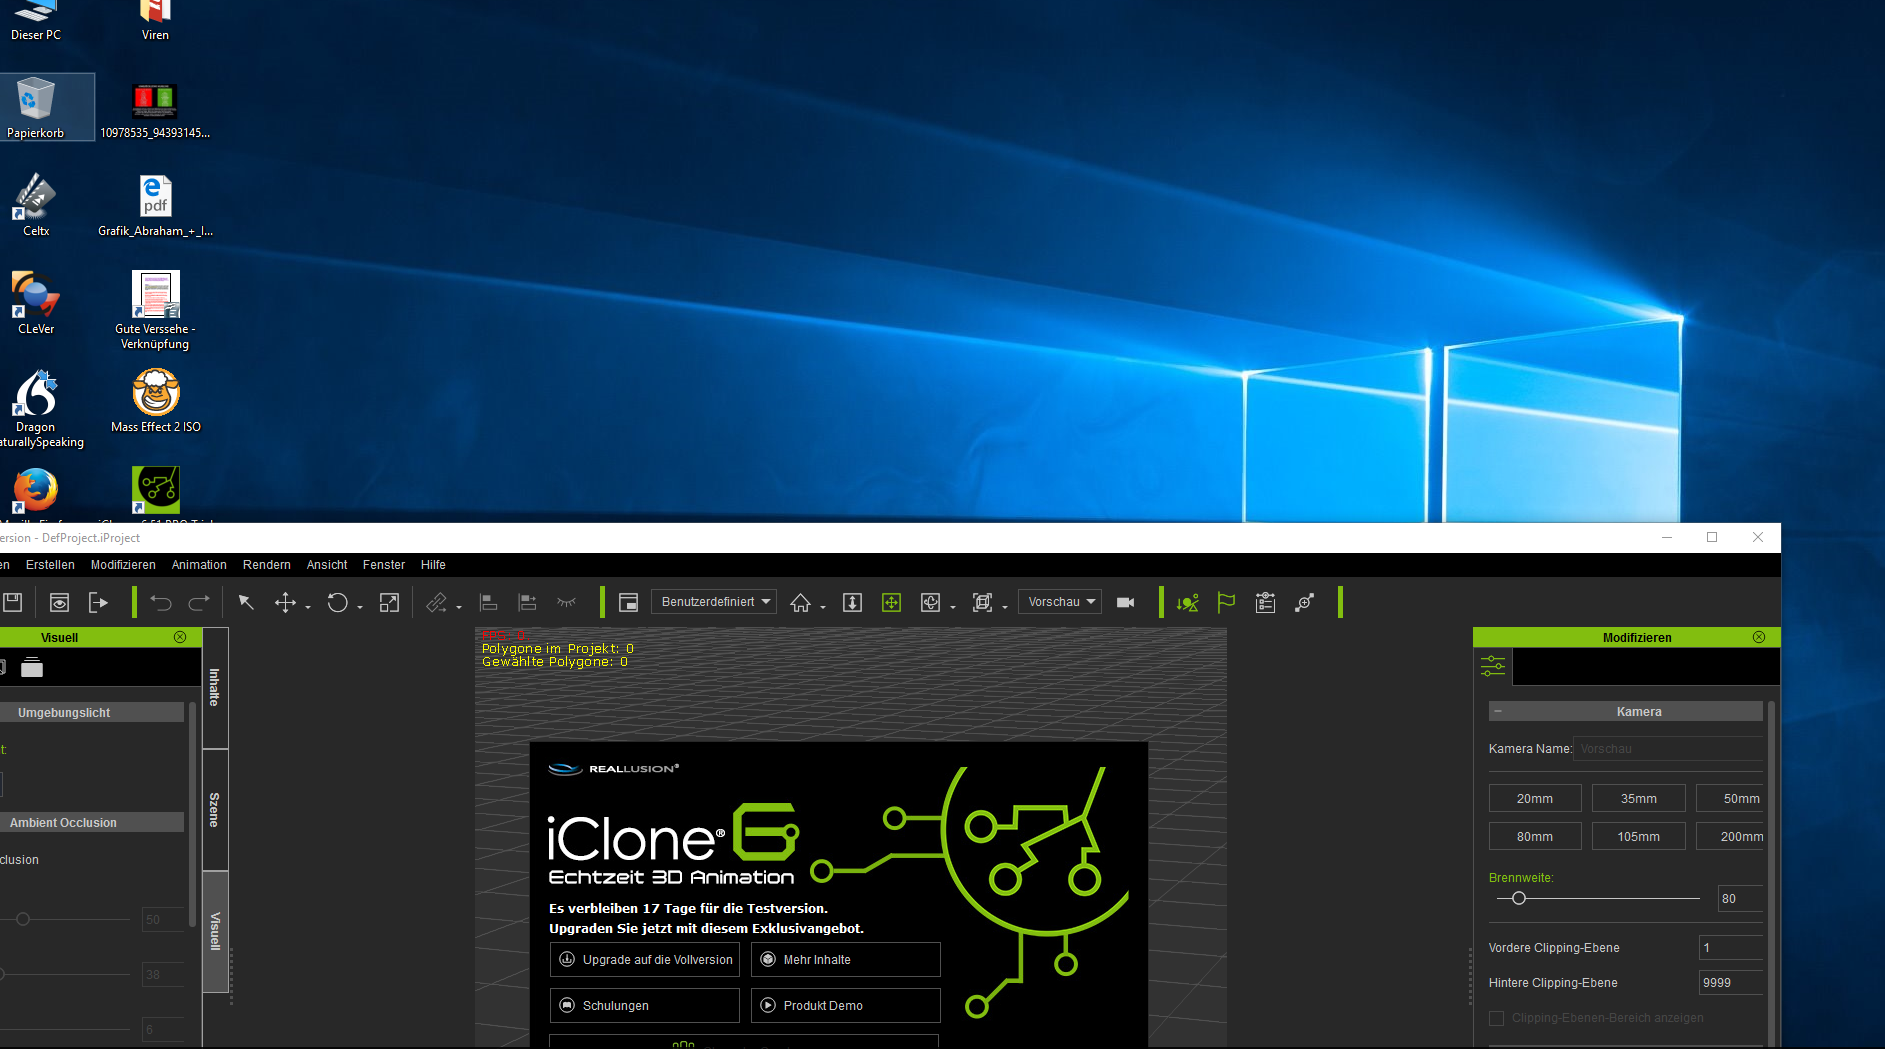Switch to the Visuell side tab
This screenshot has width=1885, height=1049.
click(x=215, y=931)
